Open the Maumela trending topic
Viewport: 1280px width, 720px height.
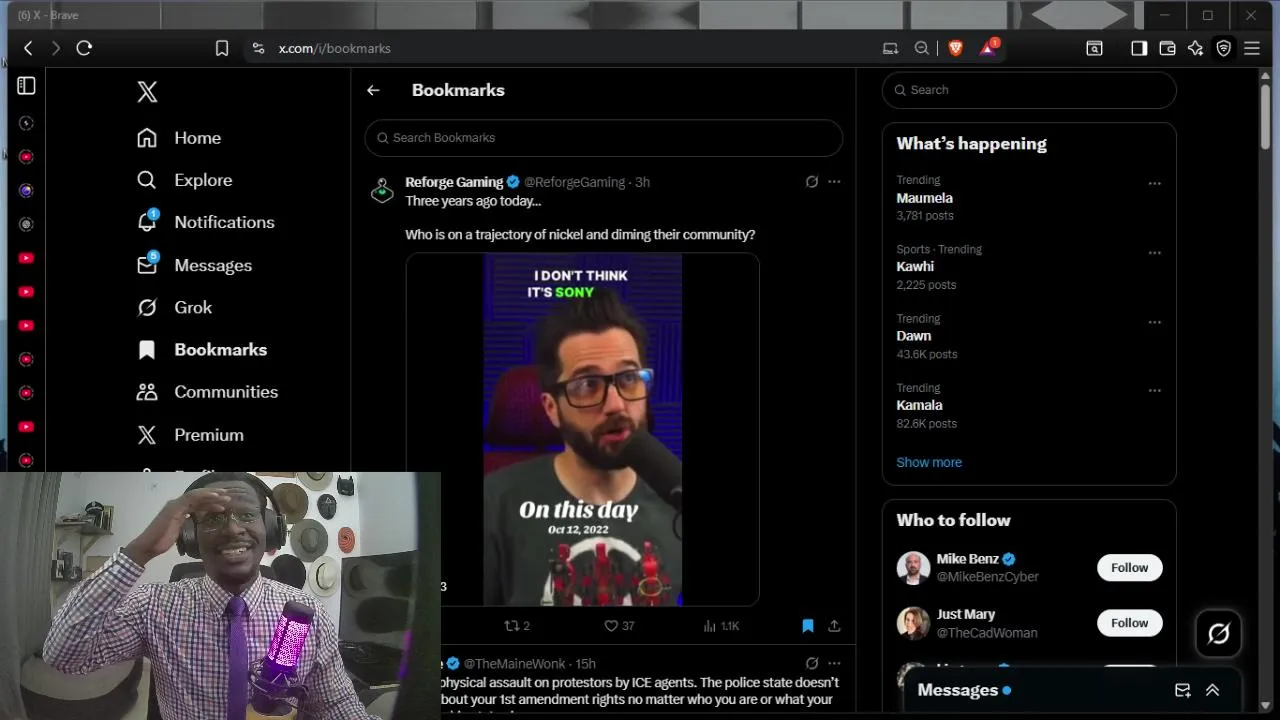point(924,198)
